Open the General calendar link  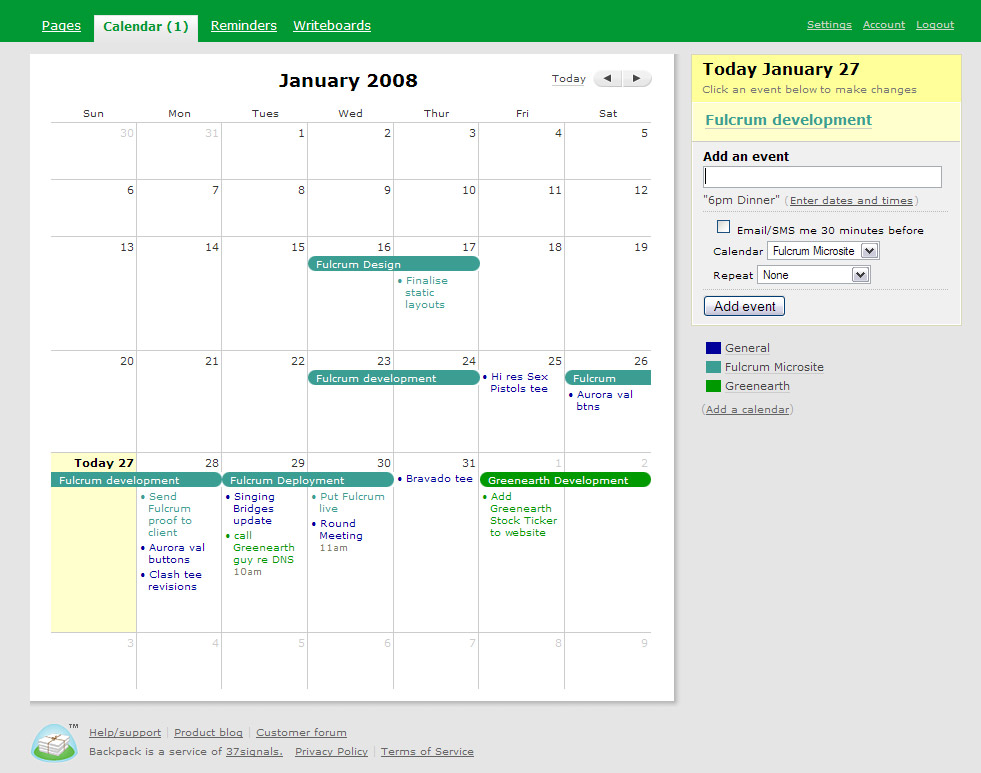(x=748, y=348)
